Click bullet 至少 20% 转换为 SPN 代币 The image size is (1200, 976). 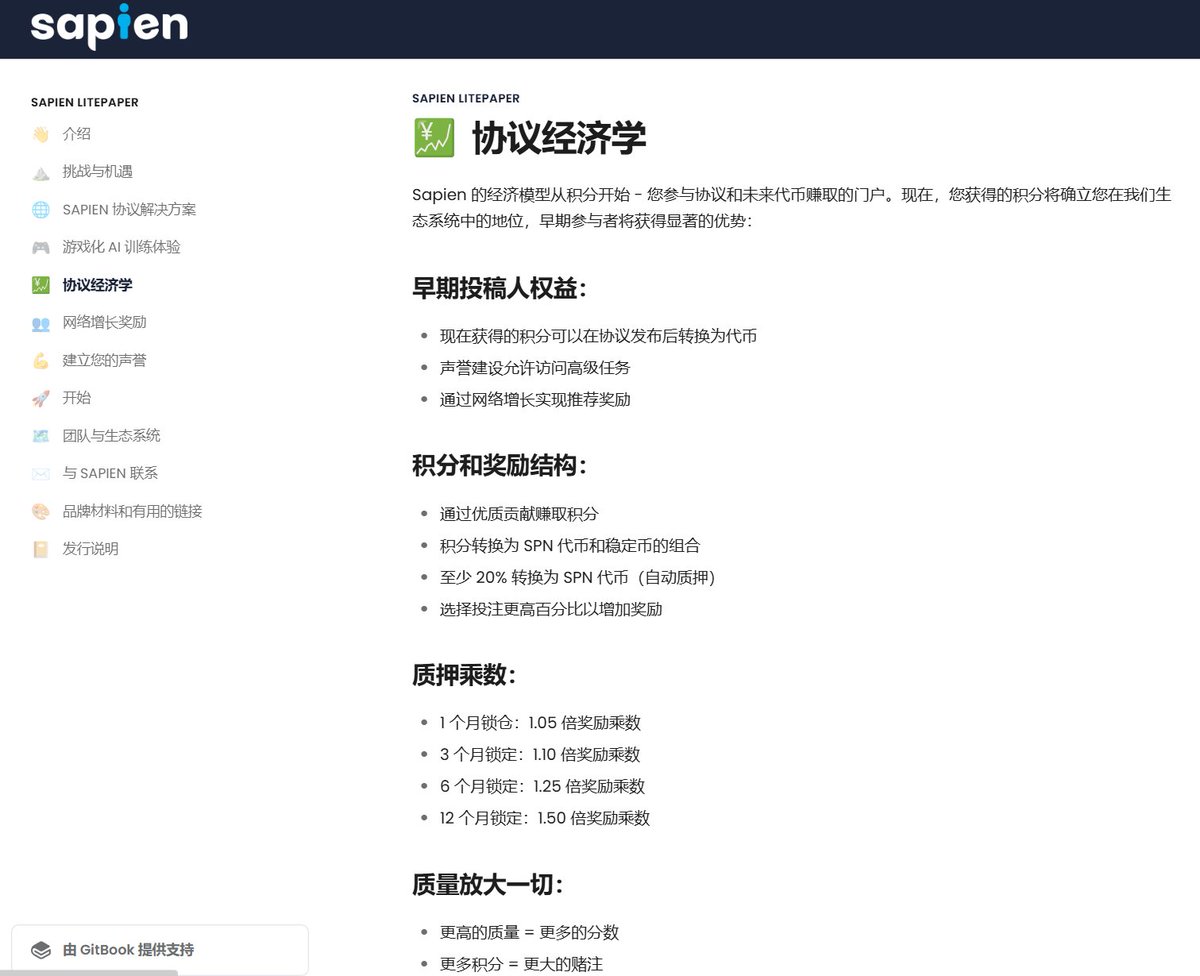tap(578, 578)
